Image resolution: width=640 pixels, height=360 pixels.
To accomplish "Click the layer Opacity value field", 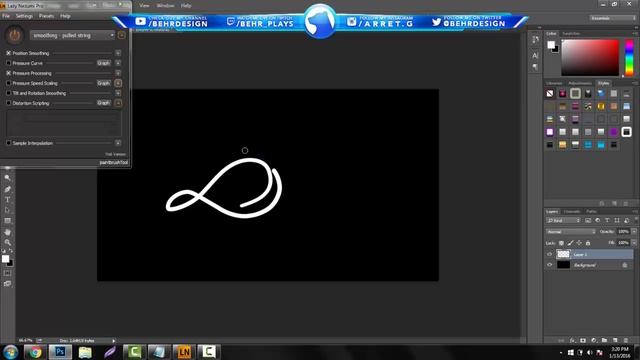I will (623, 232).
